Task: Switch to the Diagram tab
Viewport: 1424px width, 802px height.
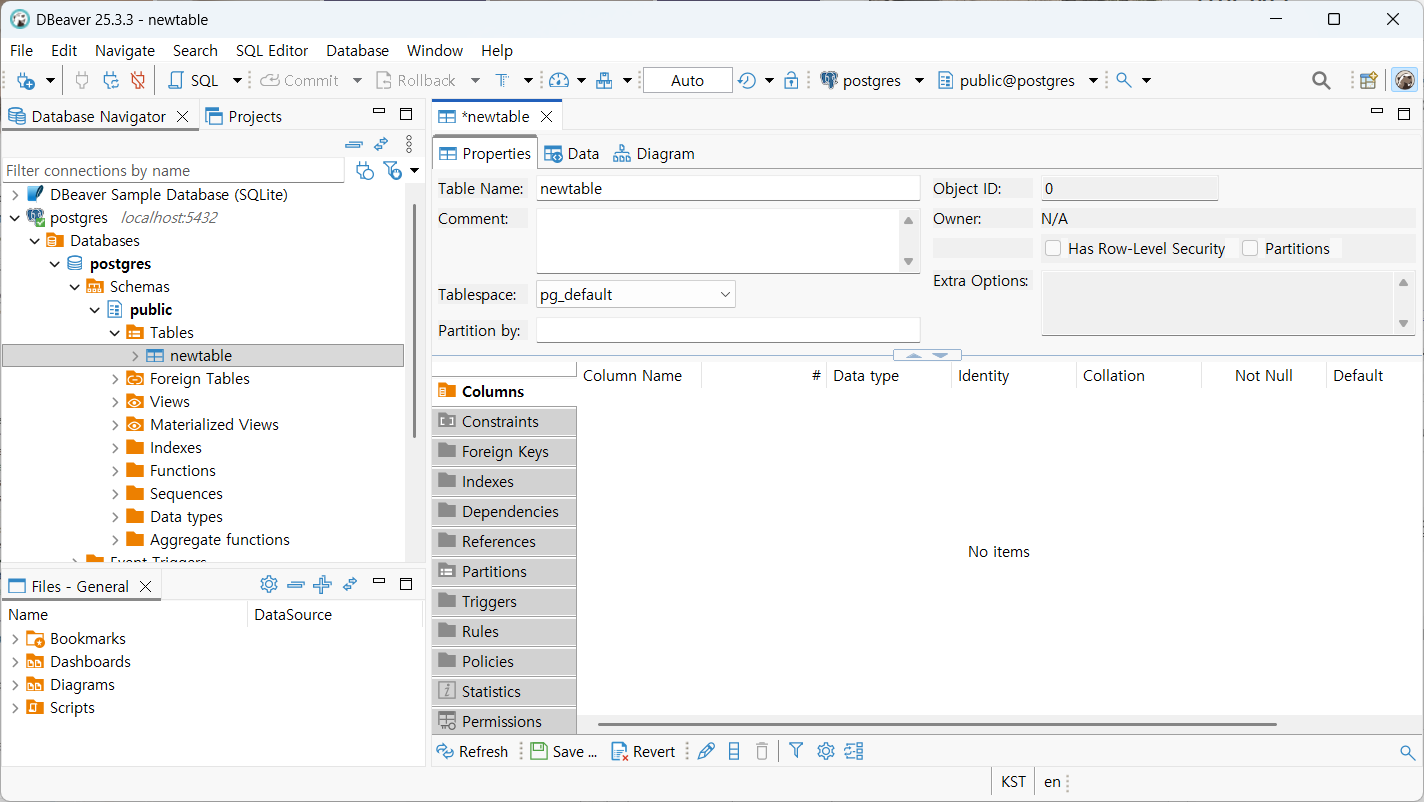Action: [654, 153]
